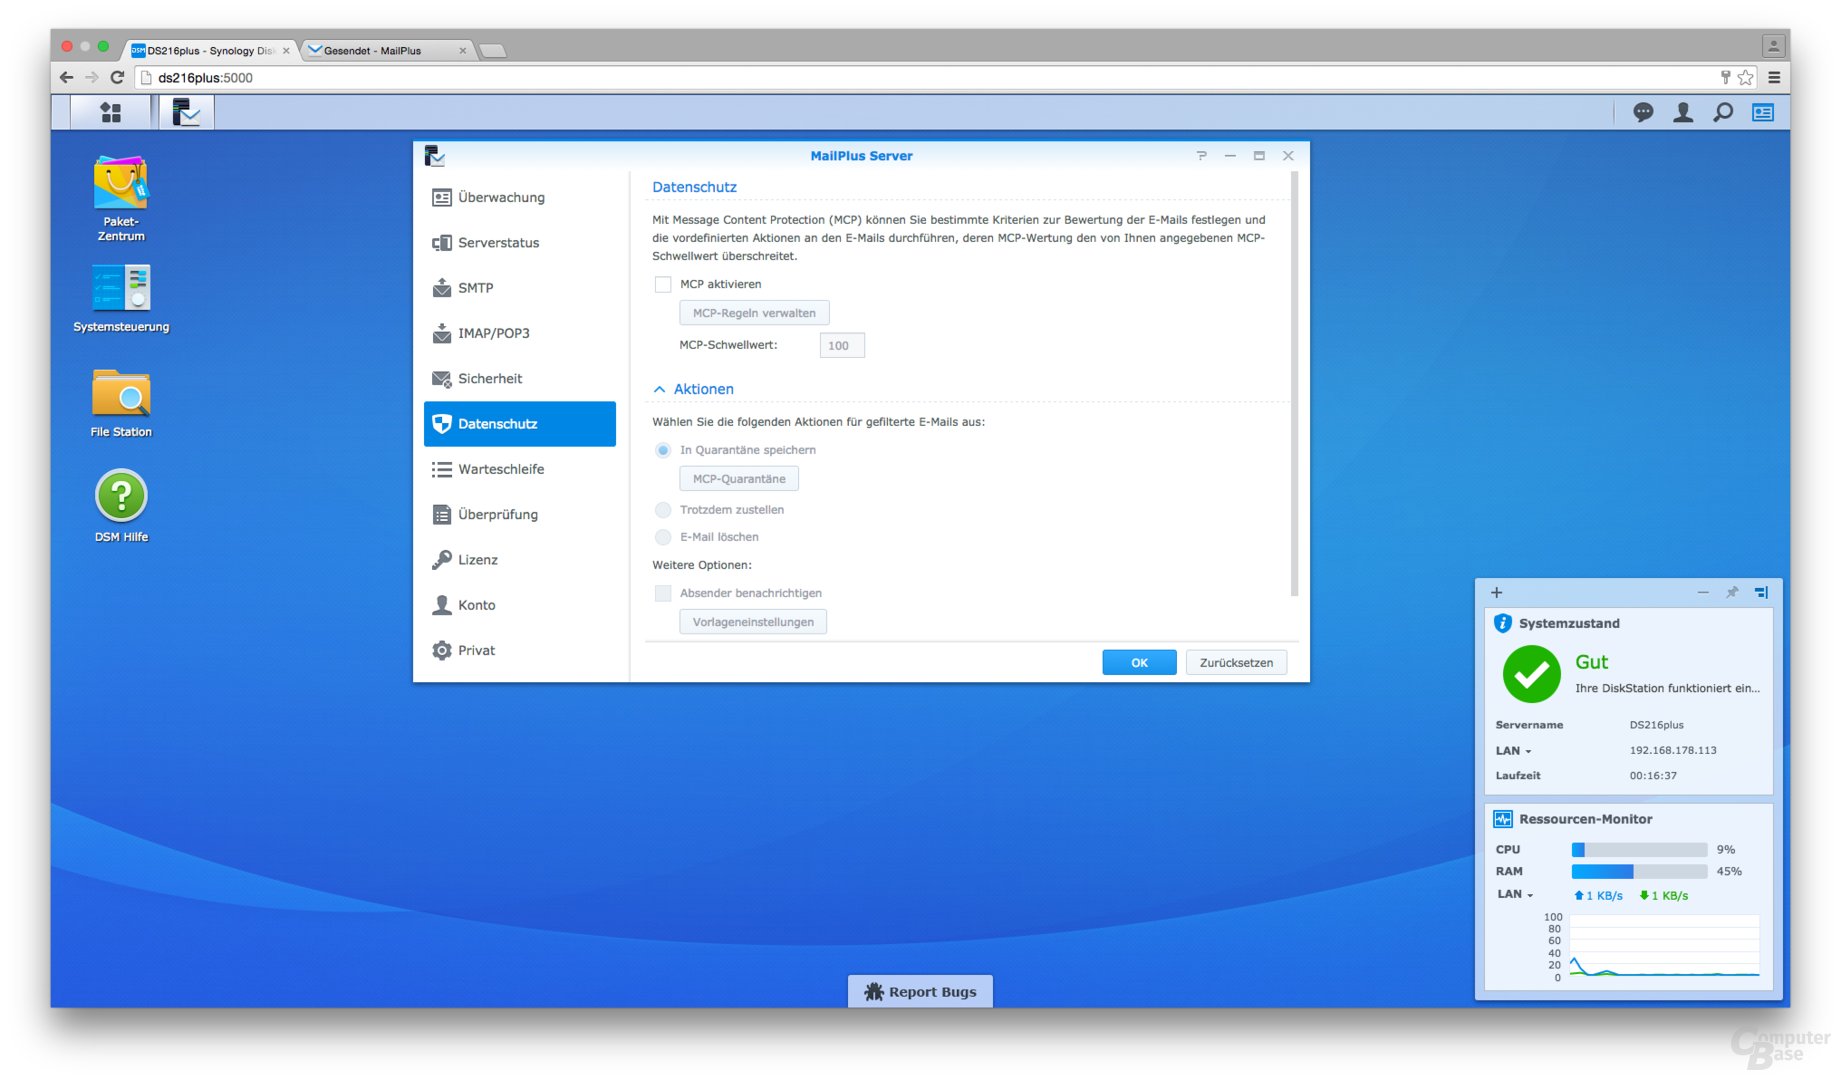Viewport: 1841px width, 1080px height.
Task: Click Chrome back arrow
Action: click(67, 77)
